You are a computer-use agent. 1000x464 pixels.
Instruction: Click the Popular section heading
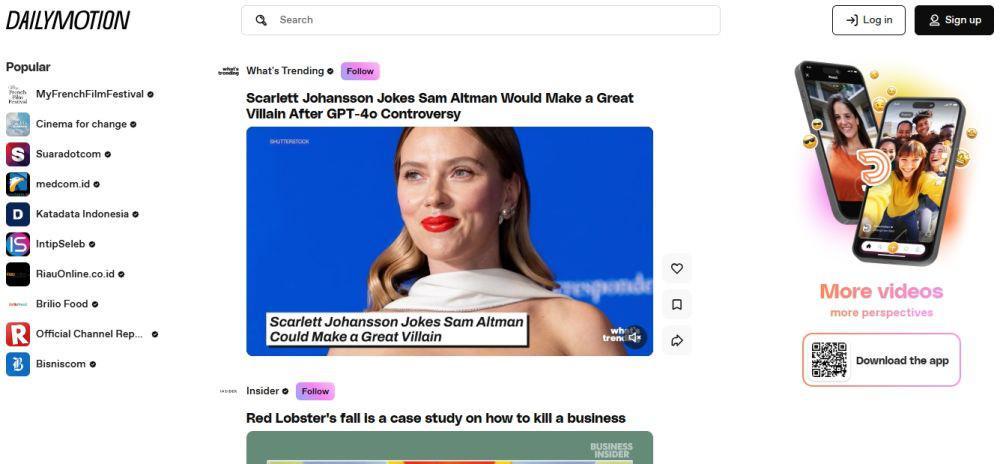point(28,67)
